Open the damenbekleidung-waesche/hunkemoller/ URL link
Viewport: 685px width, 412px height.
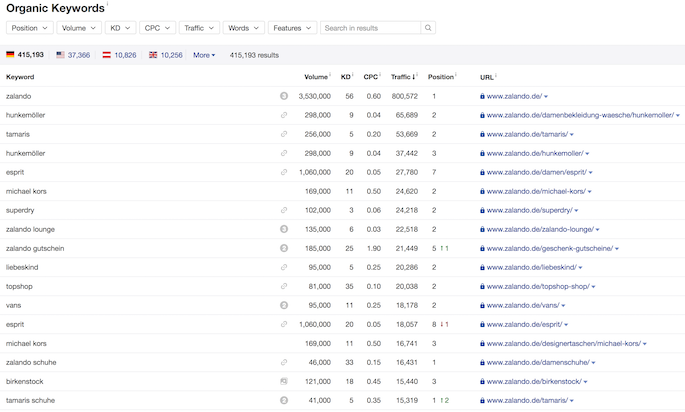click(x=580, y=115)
